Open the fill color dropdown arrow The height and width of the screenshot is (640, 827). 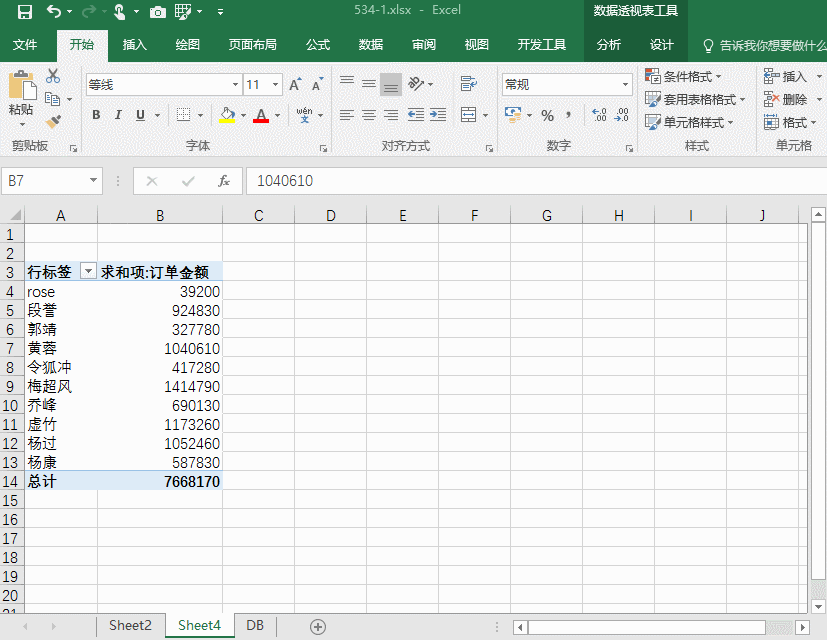coord(243,115)
